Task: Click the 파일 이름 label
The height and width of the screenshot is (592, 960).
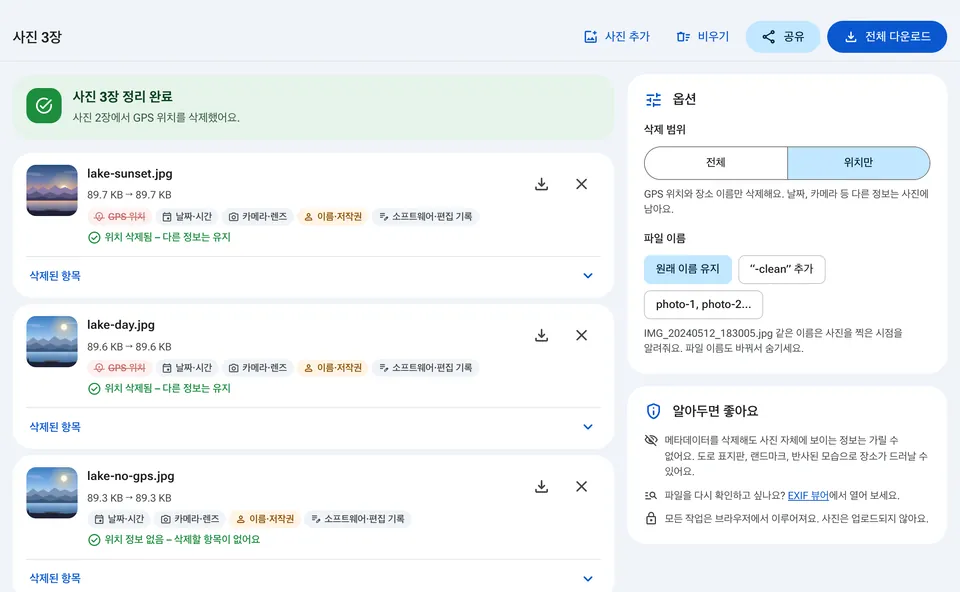Action: point(665,238)
